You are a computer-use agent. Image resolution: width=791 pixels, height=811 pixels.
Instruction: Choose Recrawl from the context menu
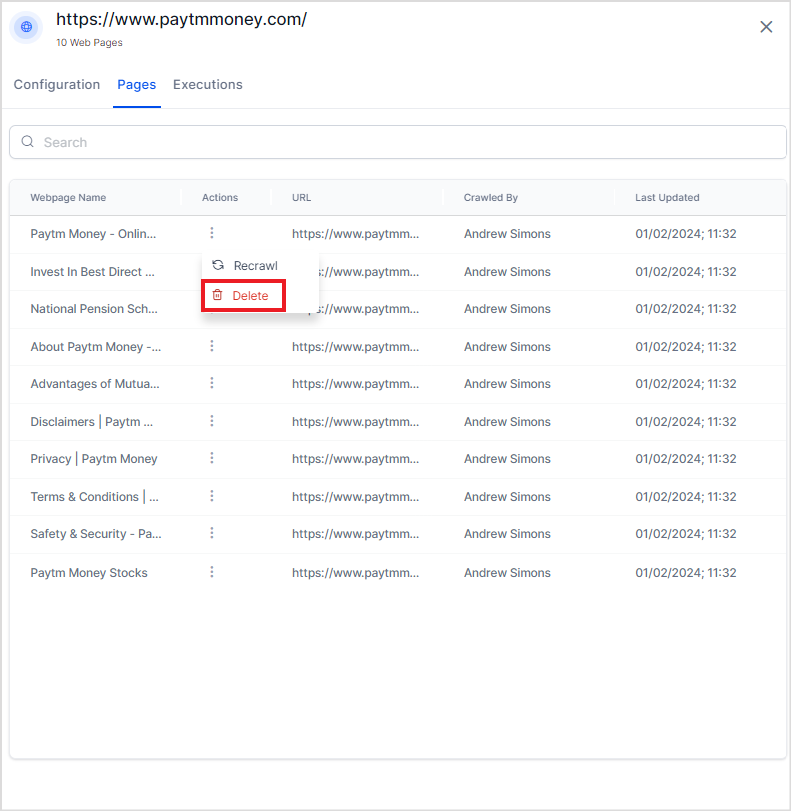(255, 266)
